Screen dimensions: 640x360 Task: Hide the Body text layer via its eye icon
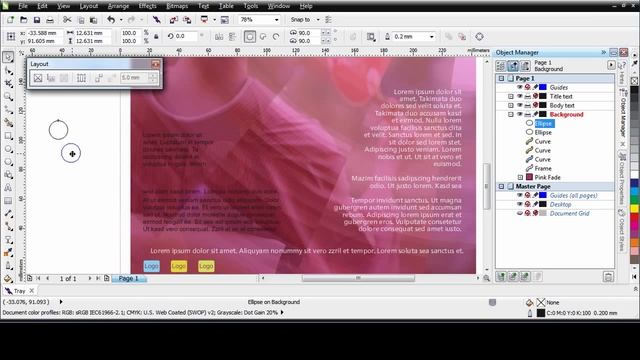pos(520,105)
